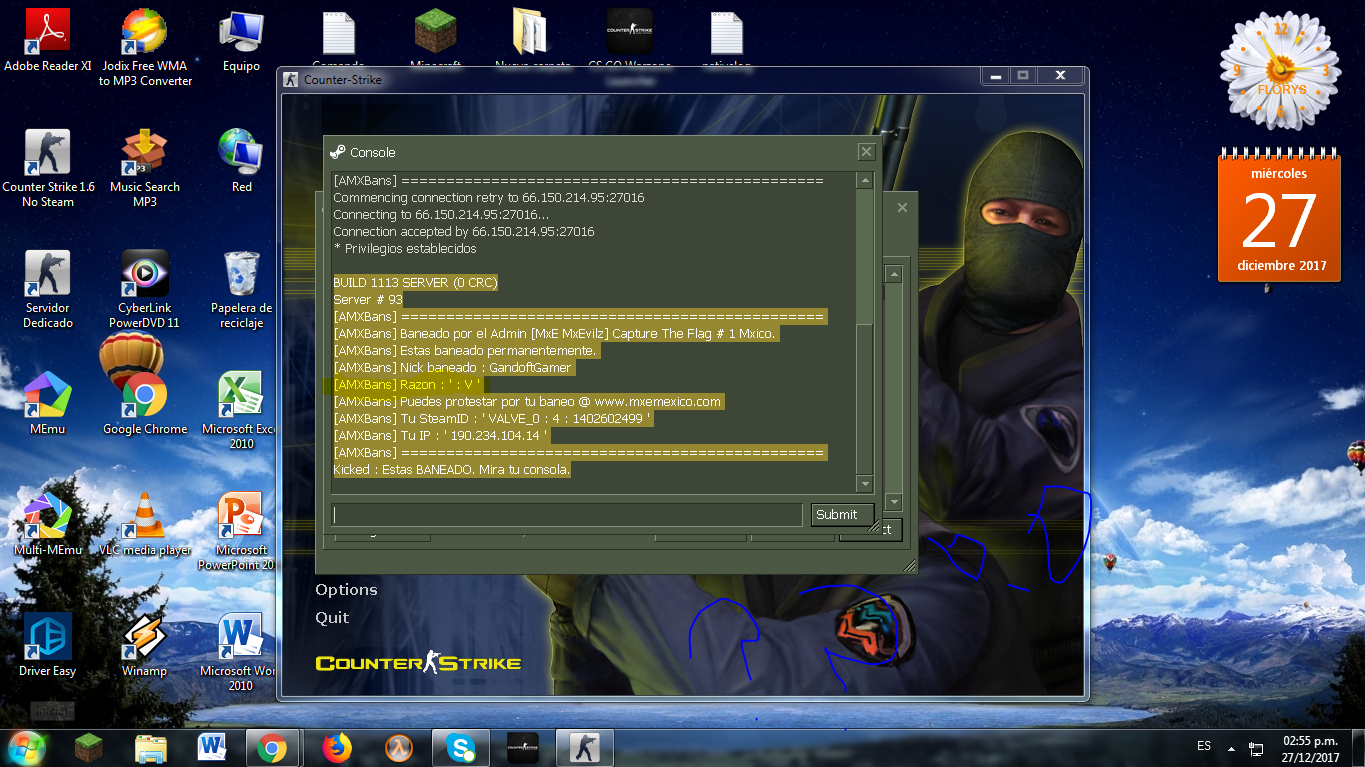Viewport: 1365px width, 767px height.
Task: Click 'Connecting to 66.150.214.95:27016...' line
Action: coord(441,215)
